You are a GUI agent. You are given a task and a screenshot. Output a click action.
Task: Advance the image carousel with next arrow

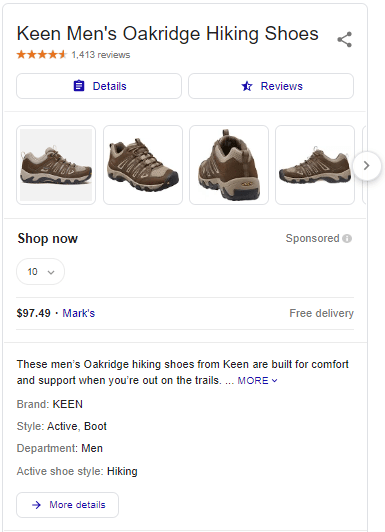(367, 166)
